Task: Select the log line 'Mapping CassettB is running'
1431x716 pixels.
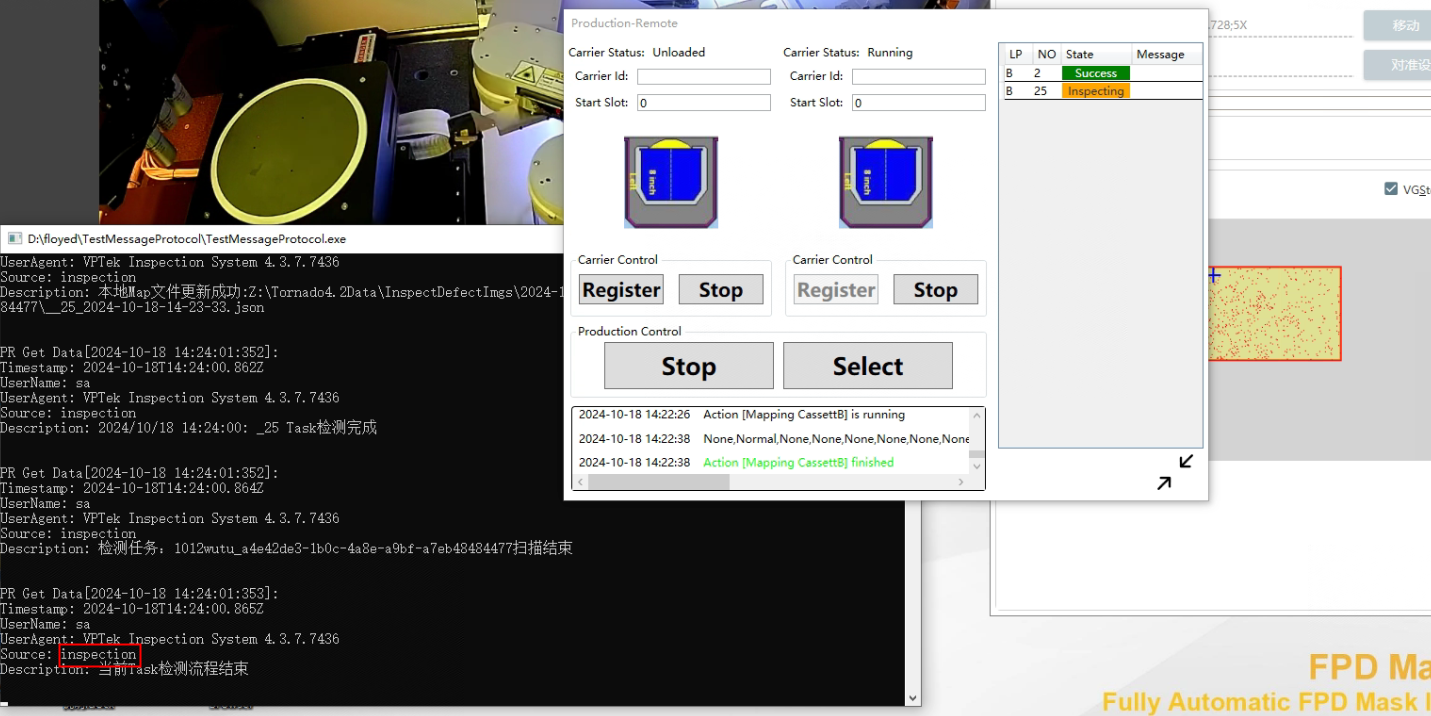Action: pyautogui.click(x=741, y=414)
